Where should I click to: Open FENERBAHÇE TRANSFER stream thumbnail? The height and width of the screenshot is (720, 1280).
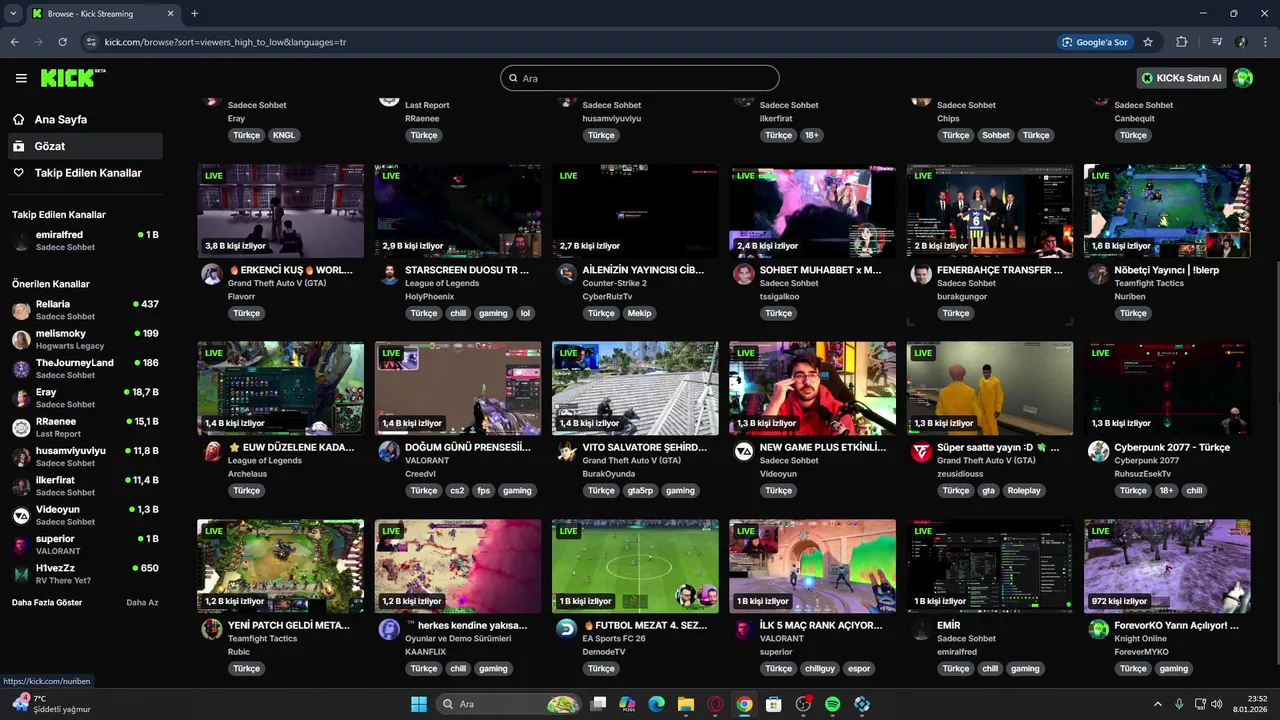(x=990, y=211)
